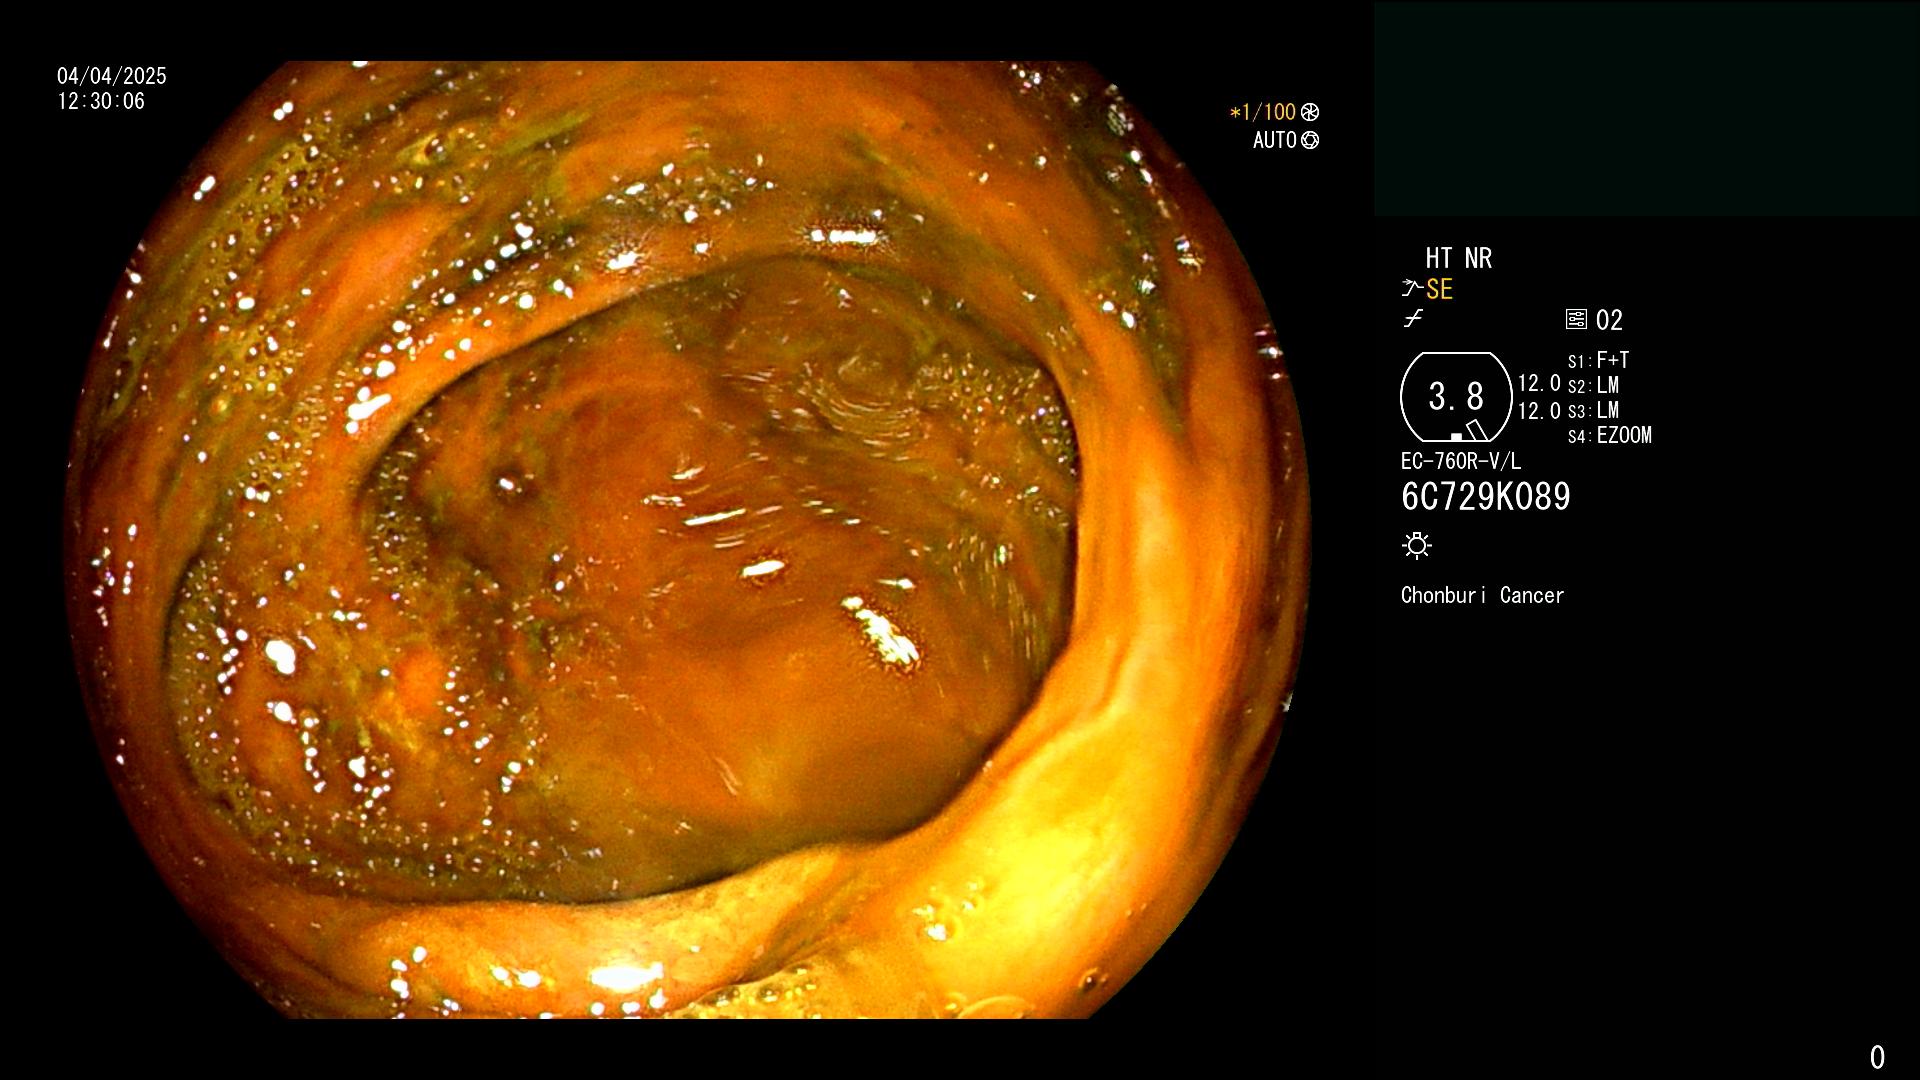Click the time readout 12:30:06
Screen dimensions: 1920x1080
tap(101, 101)
